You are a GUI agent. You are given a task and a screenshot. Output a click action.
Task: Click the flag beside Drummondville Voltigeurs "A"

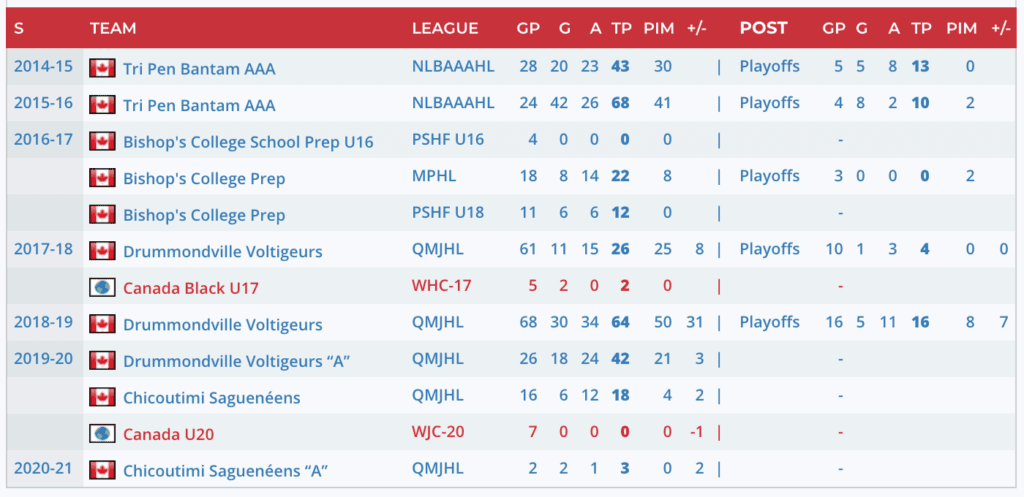tap(101, 360)
